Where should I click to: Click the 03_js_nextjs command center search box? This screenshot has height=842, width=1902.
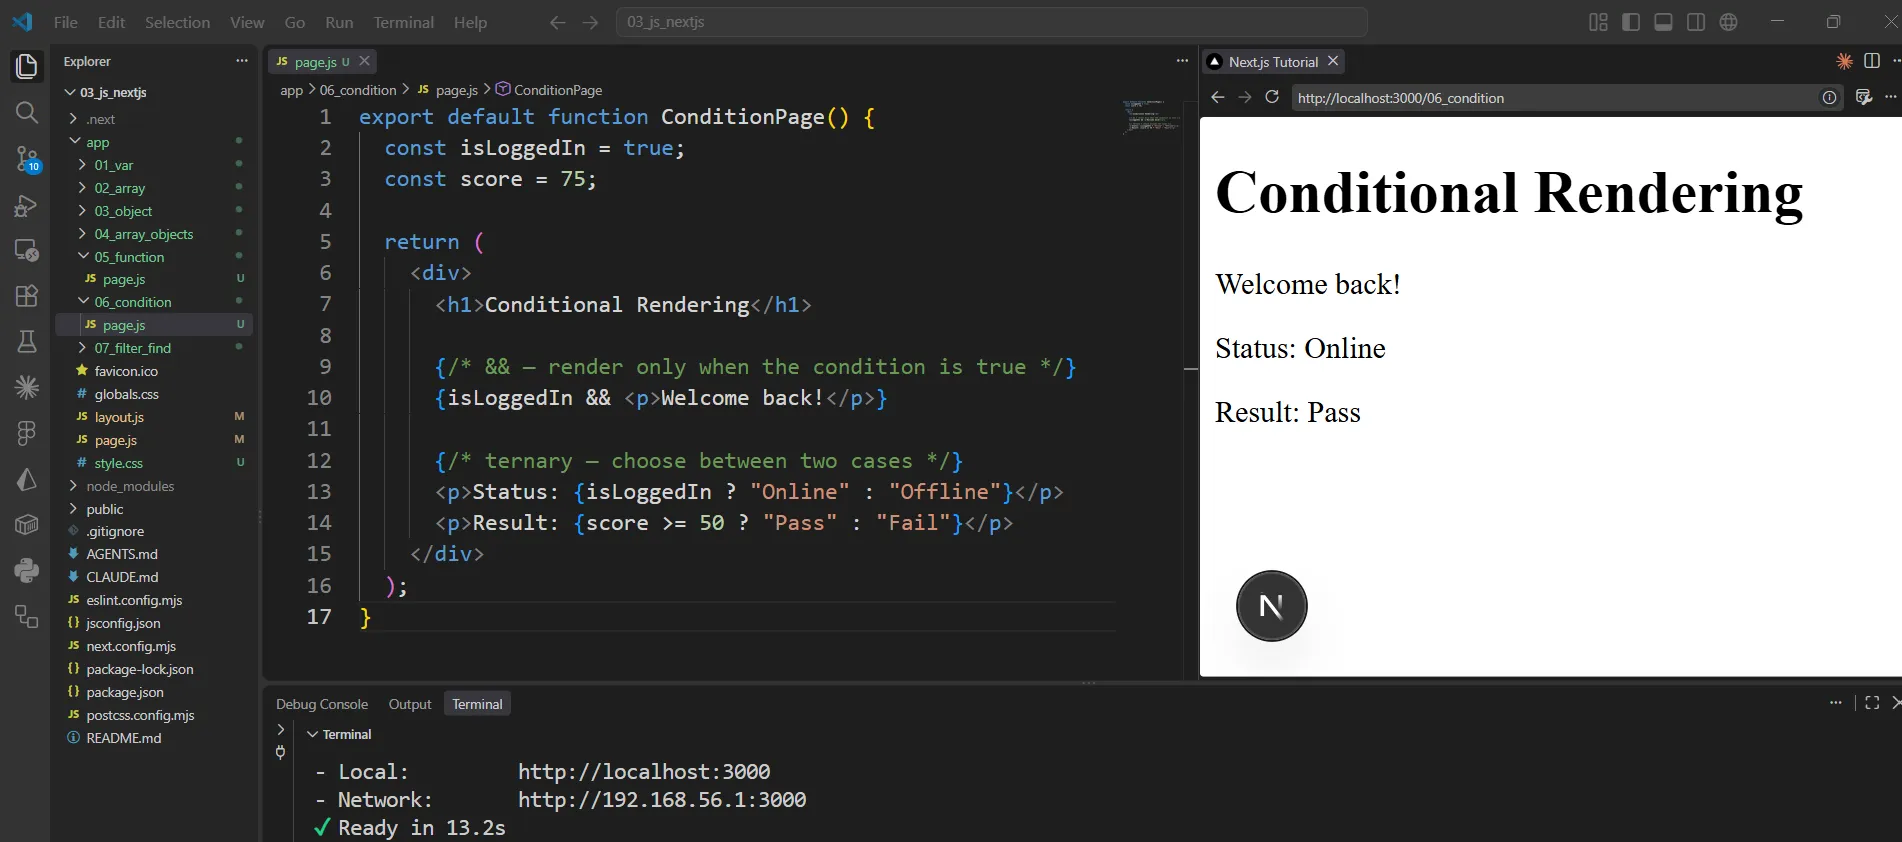(x=991, y=22)
